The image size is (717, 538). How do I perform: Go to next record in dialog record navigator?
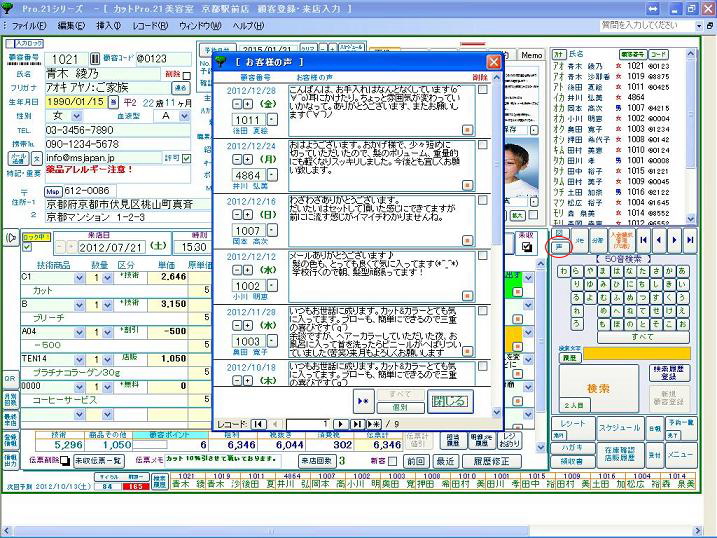341,424
